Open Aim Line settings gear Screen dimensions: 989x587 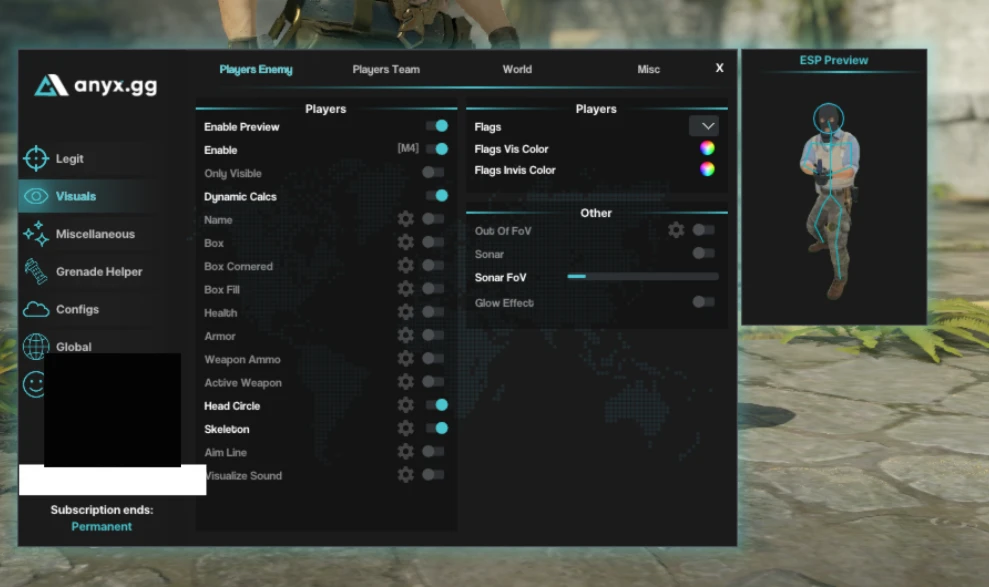pyautogui.click(x=406, y=451)
